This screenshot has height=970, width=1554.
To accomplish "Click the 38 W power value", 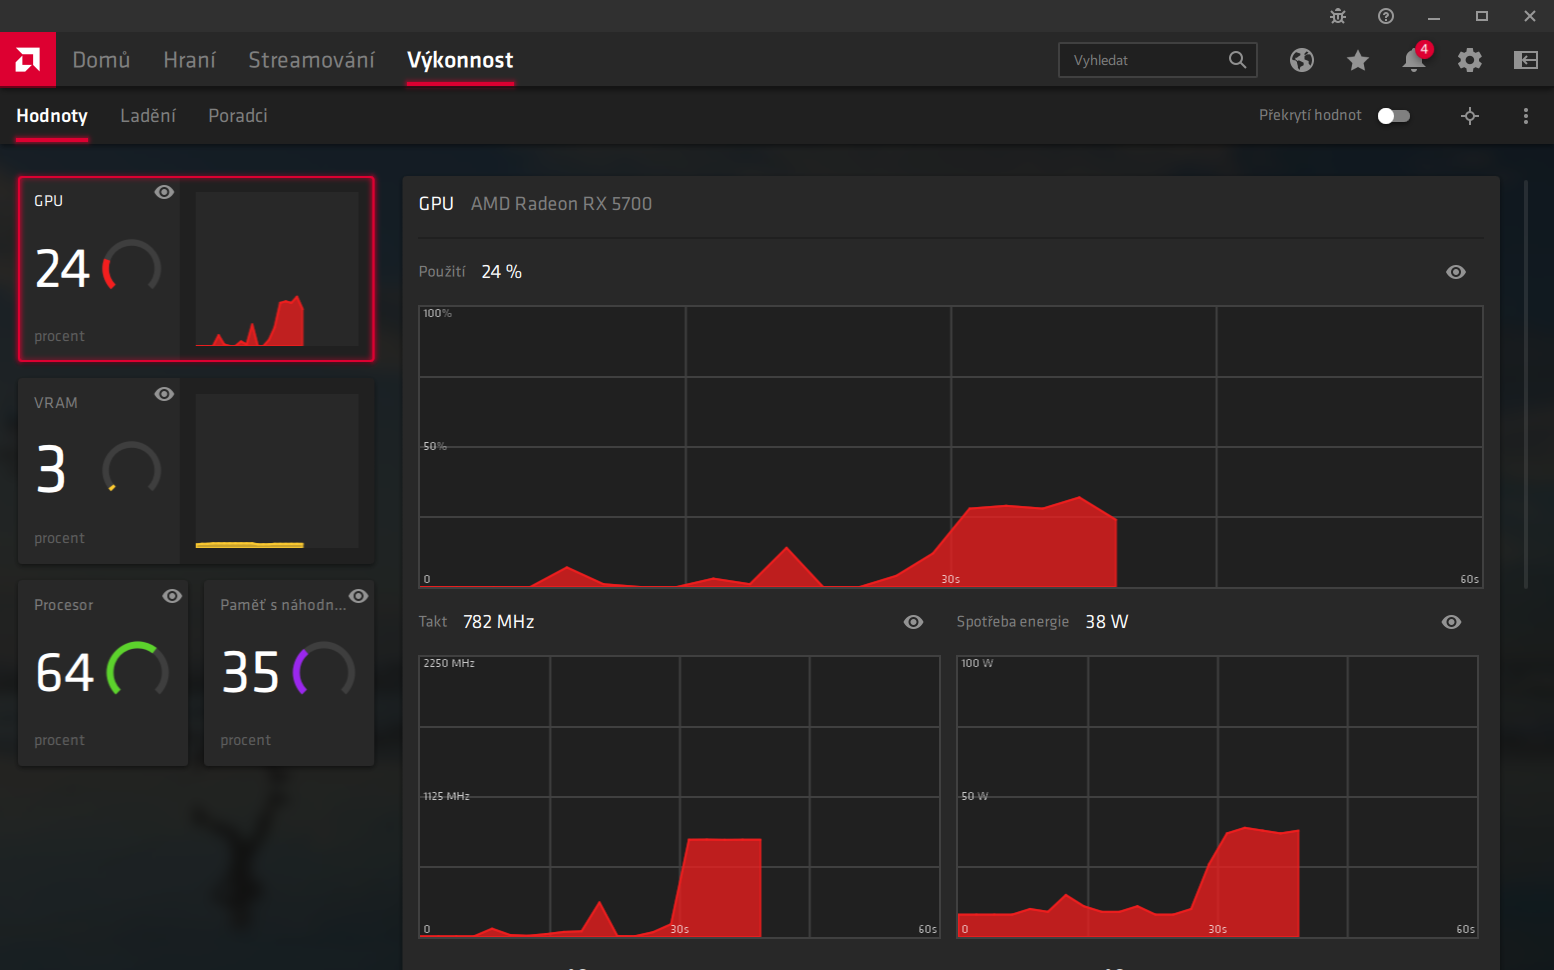I will click(x=1107, y=622).
